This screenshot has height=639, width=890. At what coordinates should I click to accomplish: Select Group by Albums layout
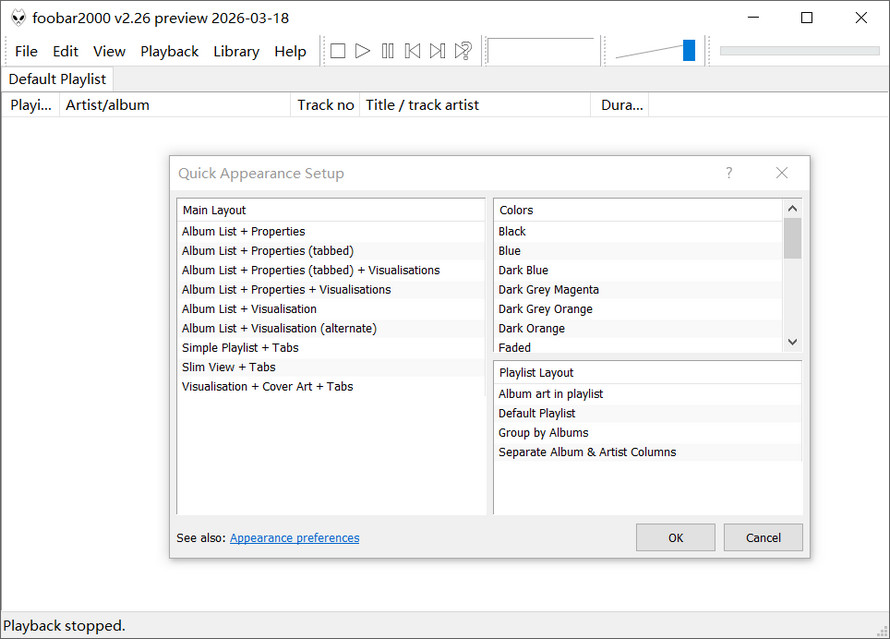click(648, 432)
